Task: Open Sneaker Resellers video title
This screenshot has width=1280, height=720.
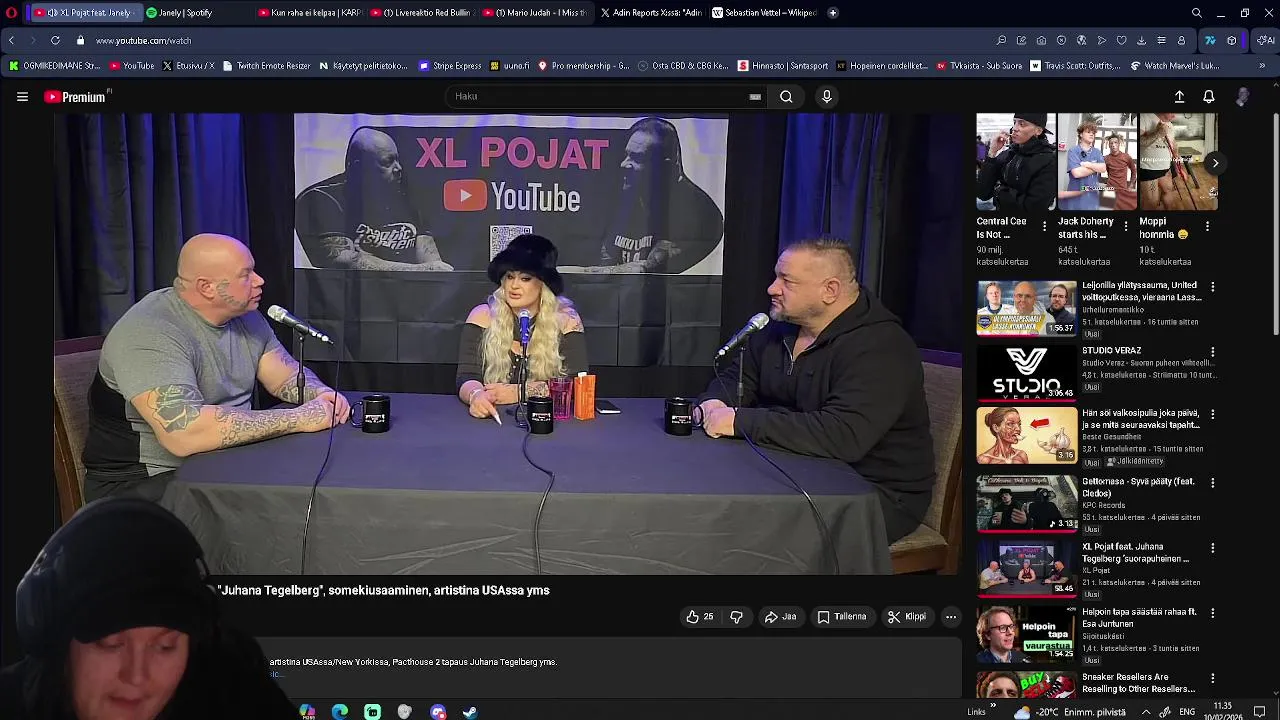Action: [x=1138, y=683]
